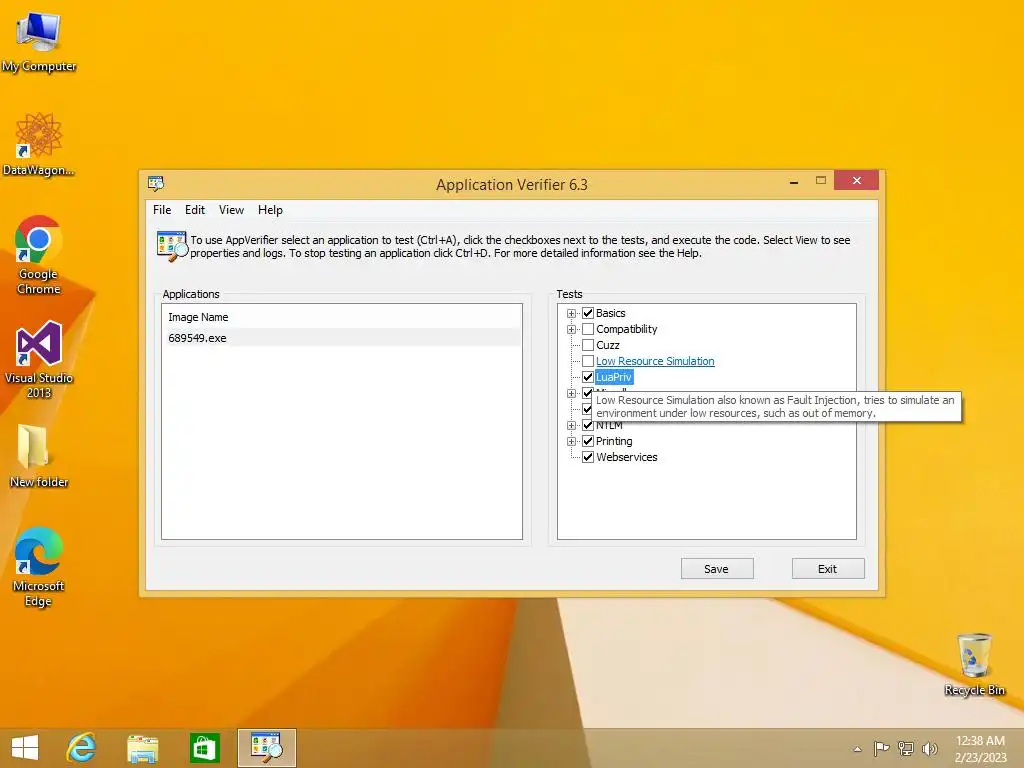This screenshot has width=1024, height=768.
Task: Maximize the Application Verifier window
Action: [x=821, y=181]
